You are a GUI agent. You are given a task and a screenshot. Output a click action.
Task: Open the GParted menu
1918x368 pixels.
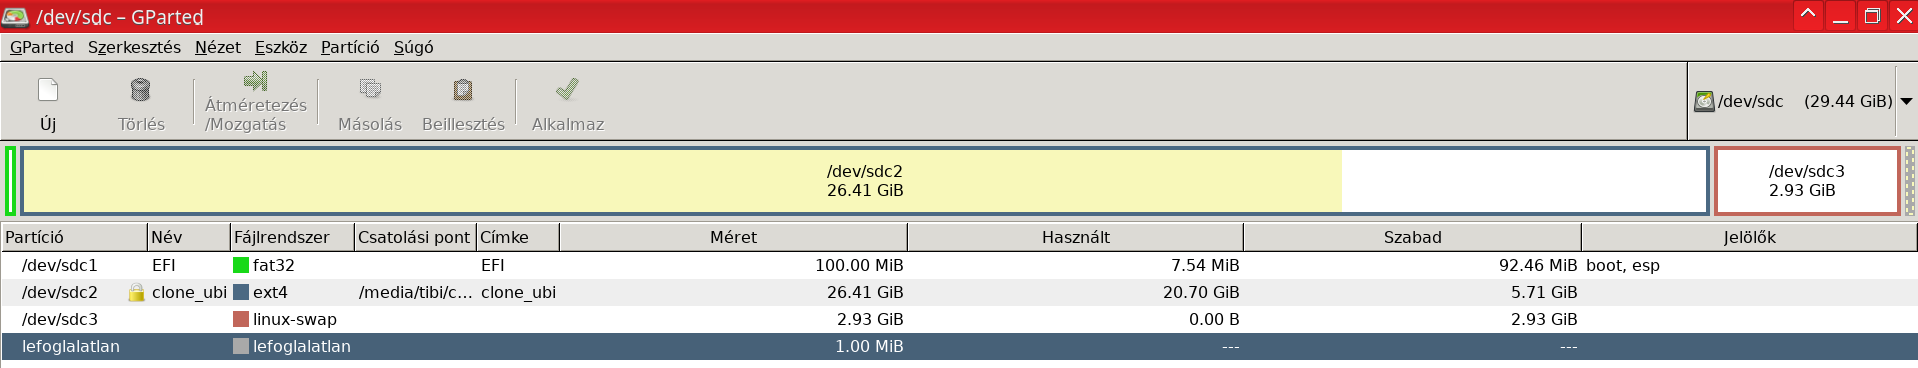pos(42,47)
